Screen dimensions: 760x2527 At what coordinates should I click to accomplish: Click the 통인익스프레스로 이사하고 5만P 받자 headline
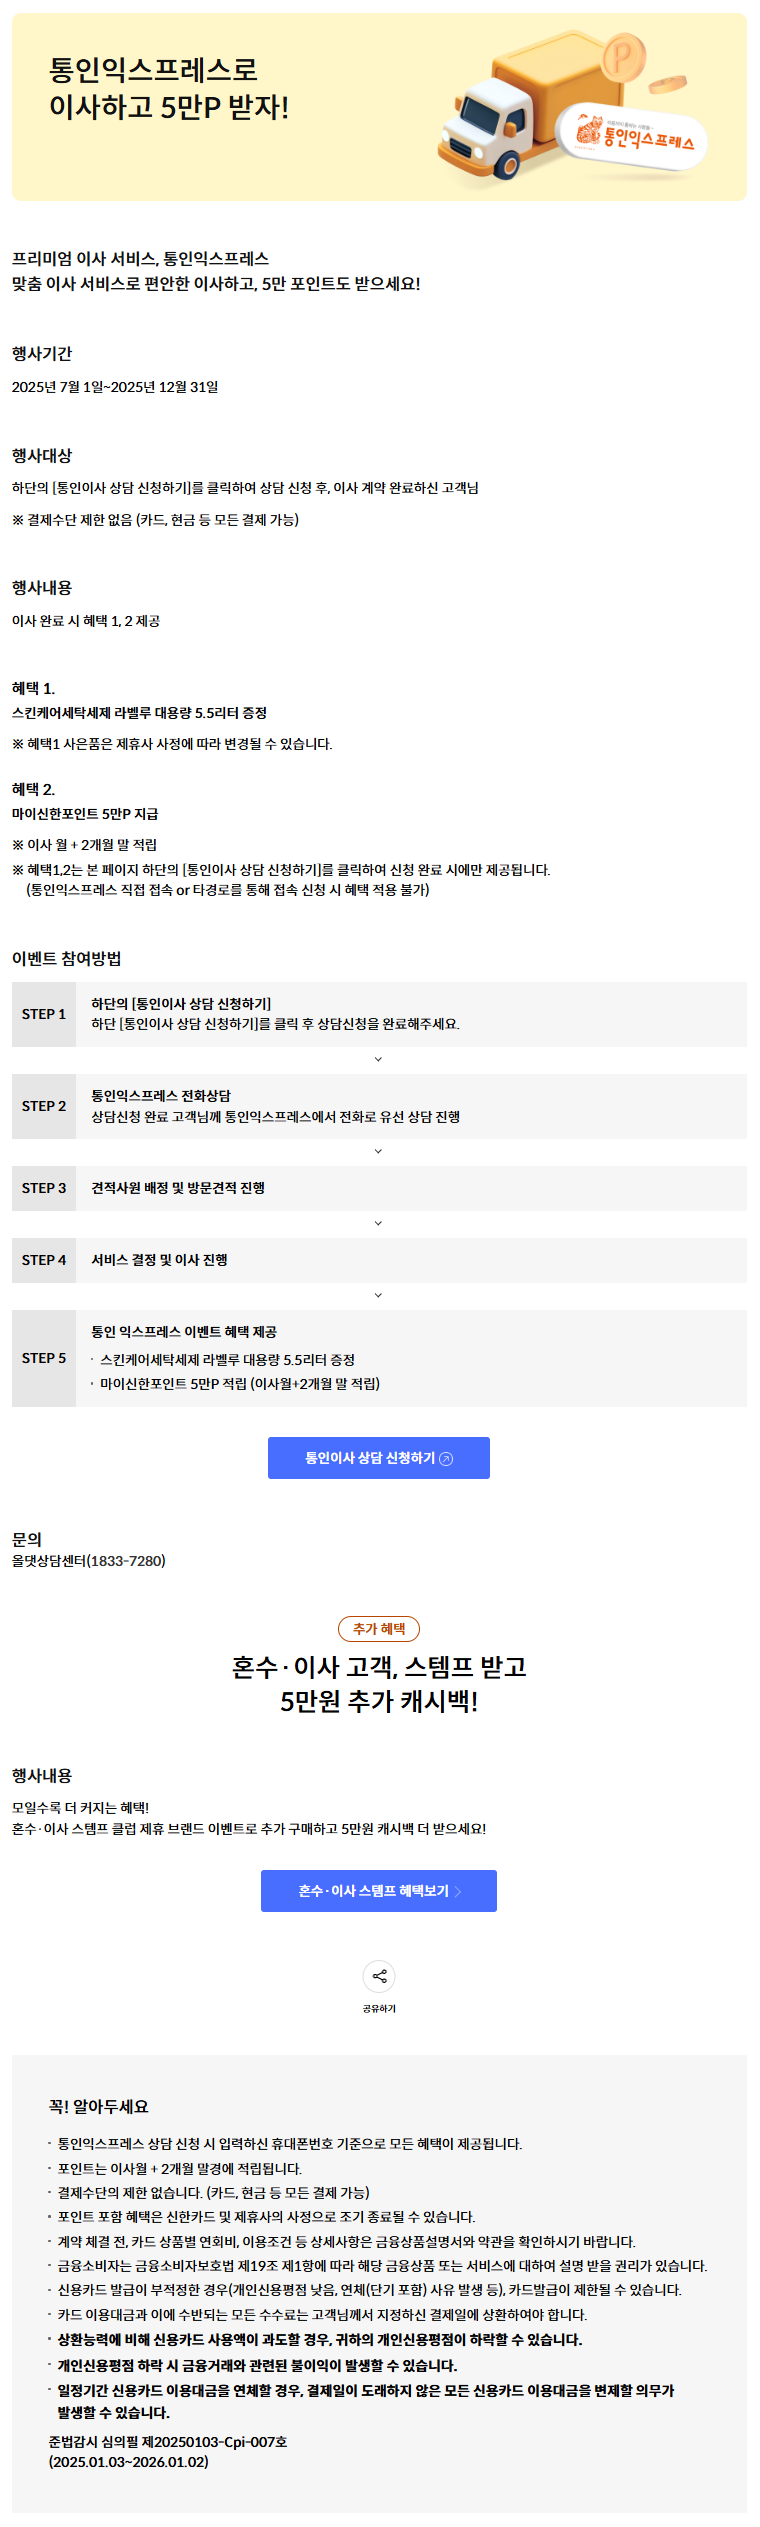[x=169, y=88]
